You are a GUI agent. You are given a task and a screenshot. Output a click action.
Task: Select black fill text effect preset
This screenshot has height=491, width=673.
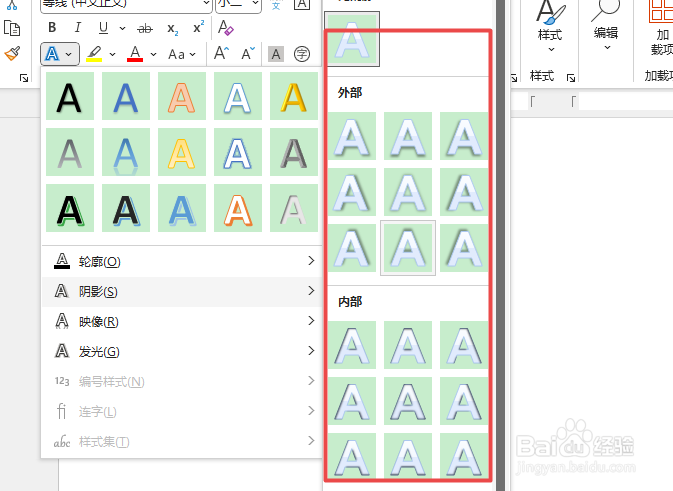click(x=70, y=96)
